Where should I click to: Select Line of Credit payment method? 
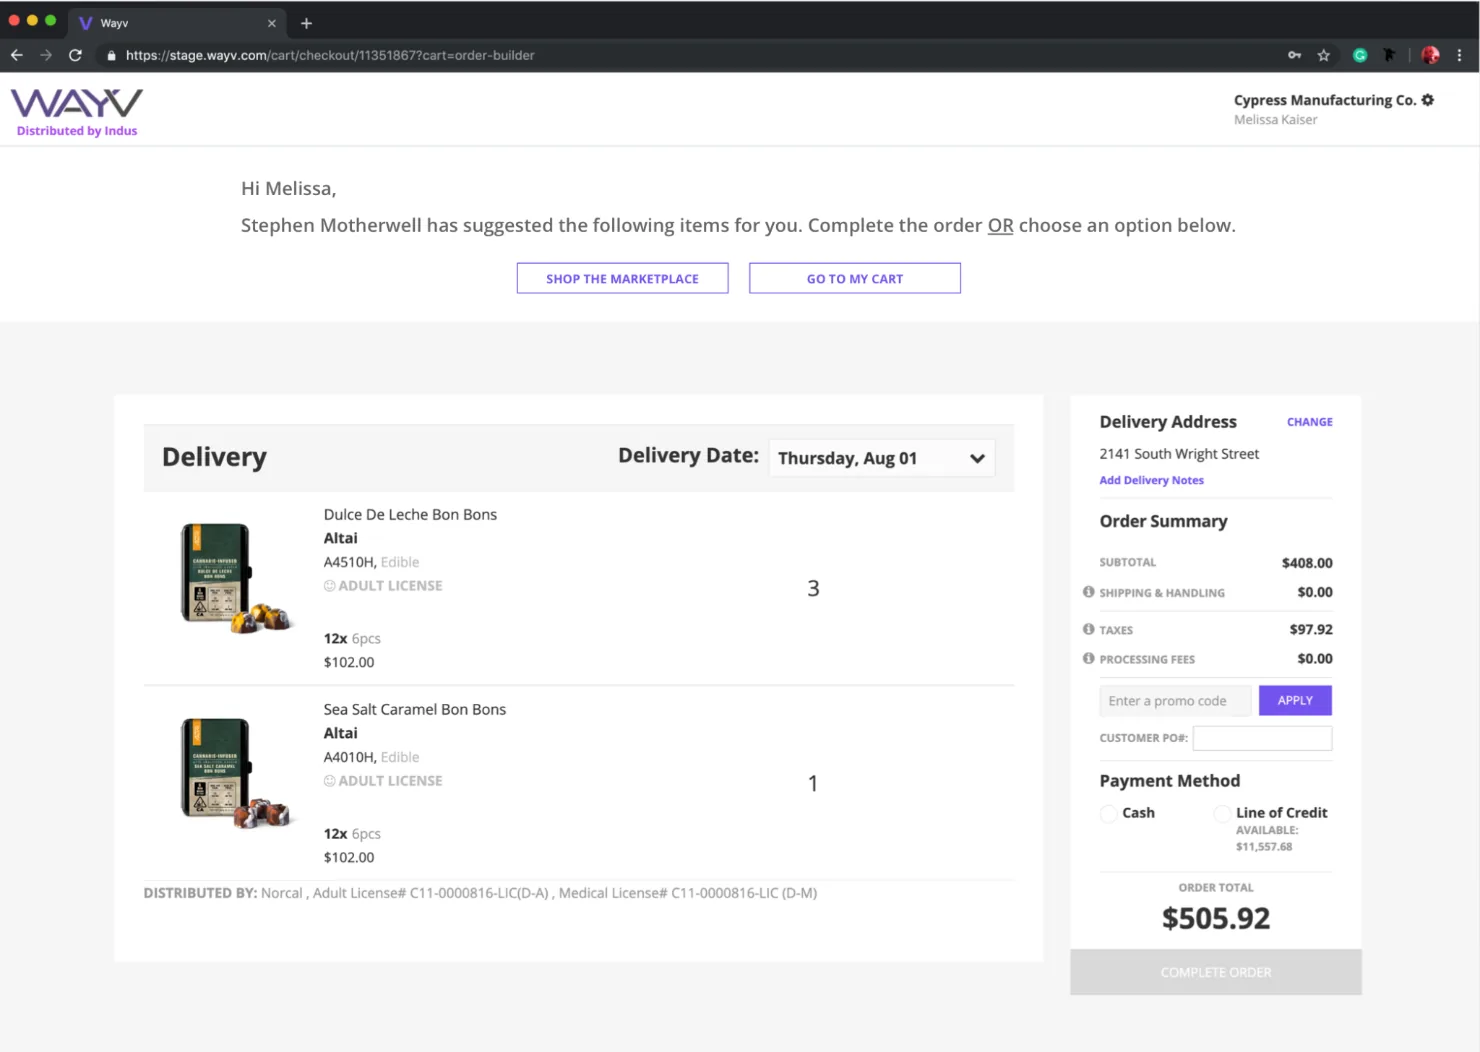coord(1222,813)
